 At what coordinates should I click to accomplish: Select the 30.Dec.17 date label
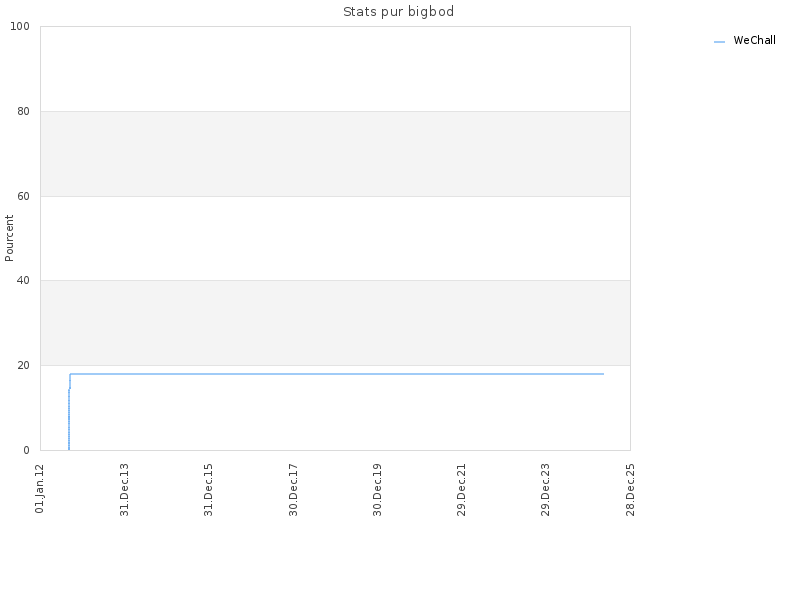(293, 490)
